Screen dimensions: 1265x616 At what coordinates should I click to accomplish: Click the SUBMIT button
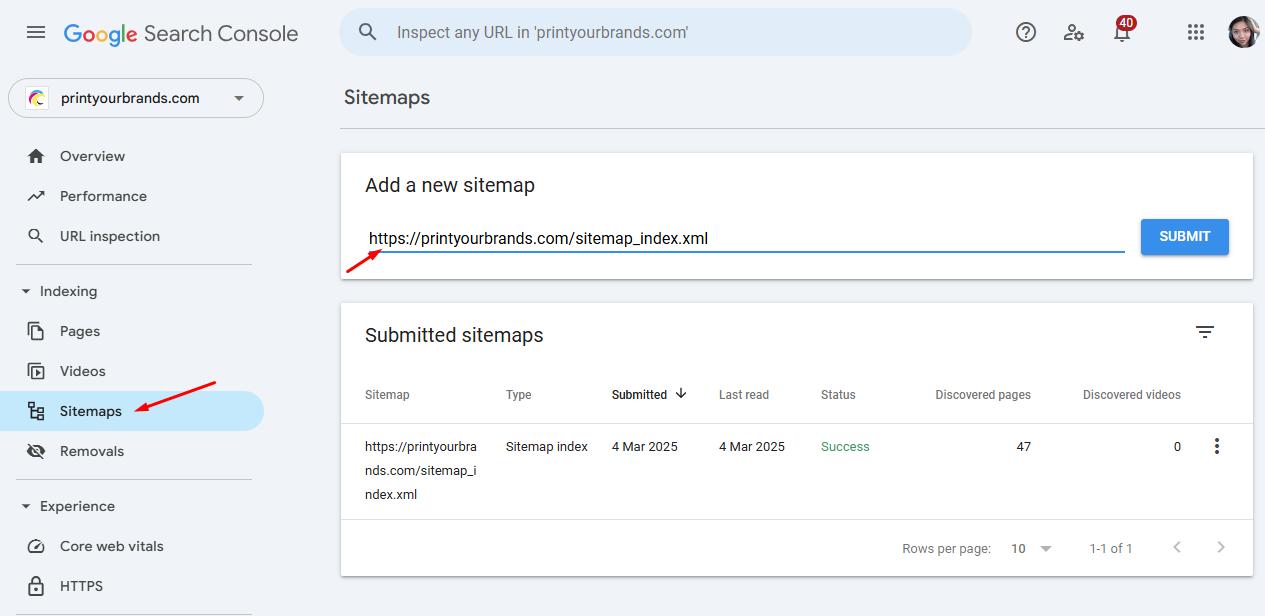(1185, 237)
